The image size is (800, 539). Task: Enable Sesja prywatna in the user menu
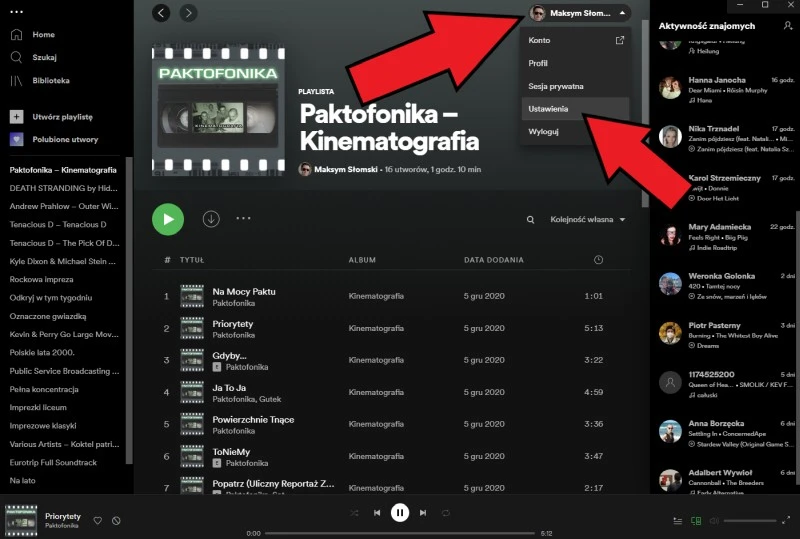point(575,86)
